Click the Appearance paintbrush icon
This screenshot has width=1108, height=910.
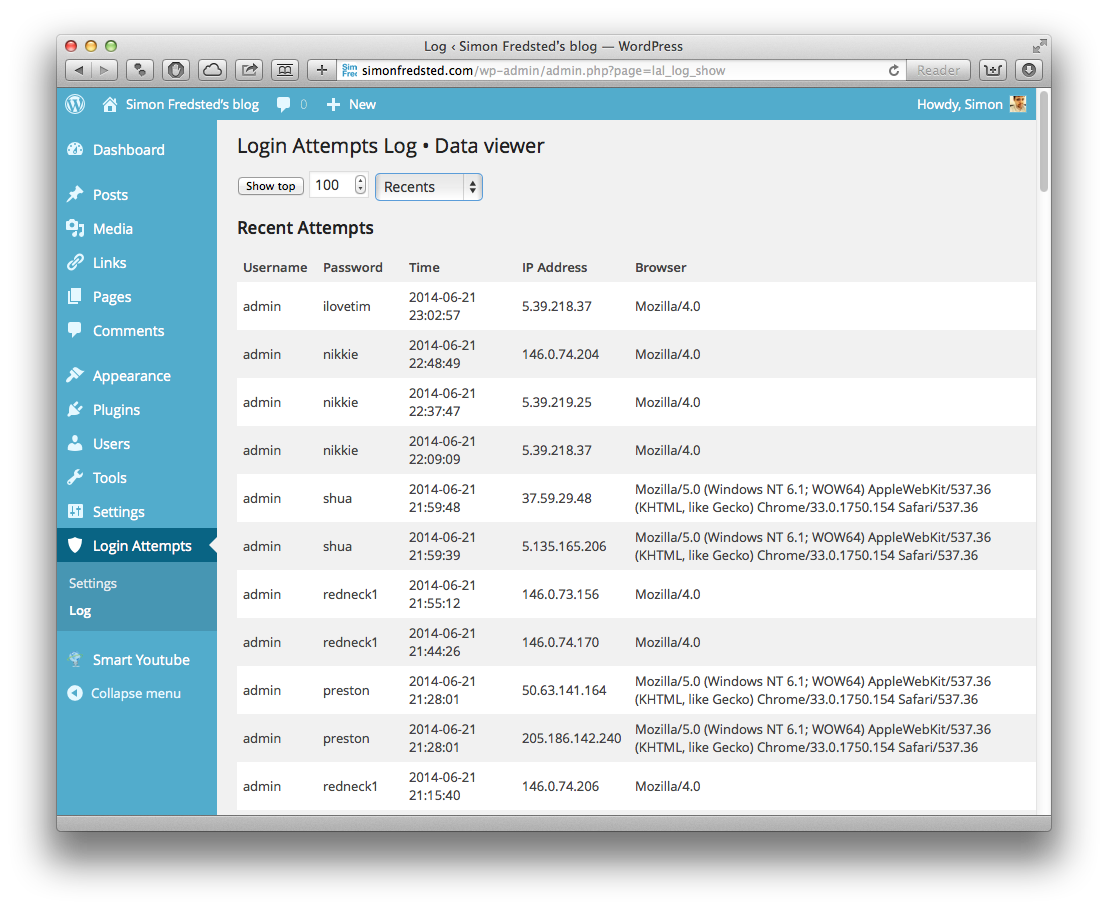pos(75,375)
